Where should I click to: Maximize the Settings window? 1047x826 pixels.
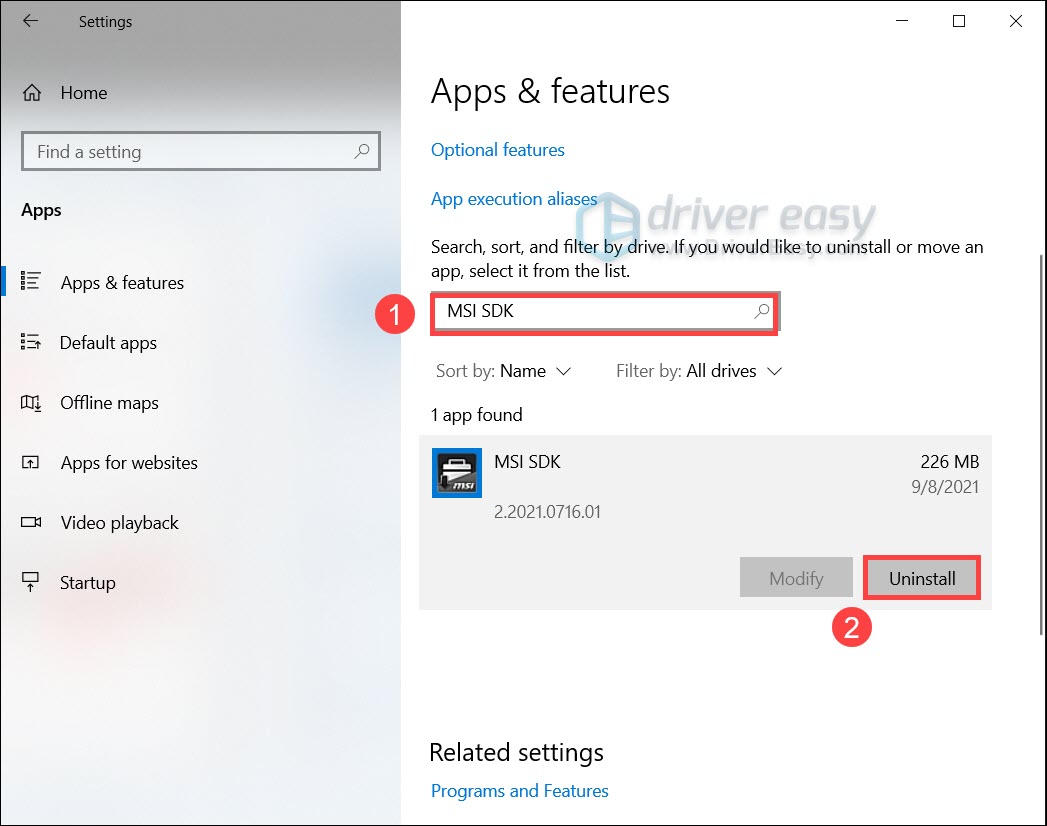click(x=959, y=21)
